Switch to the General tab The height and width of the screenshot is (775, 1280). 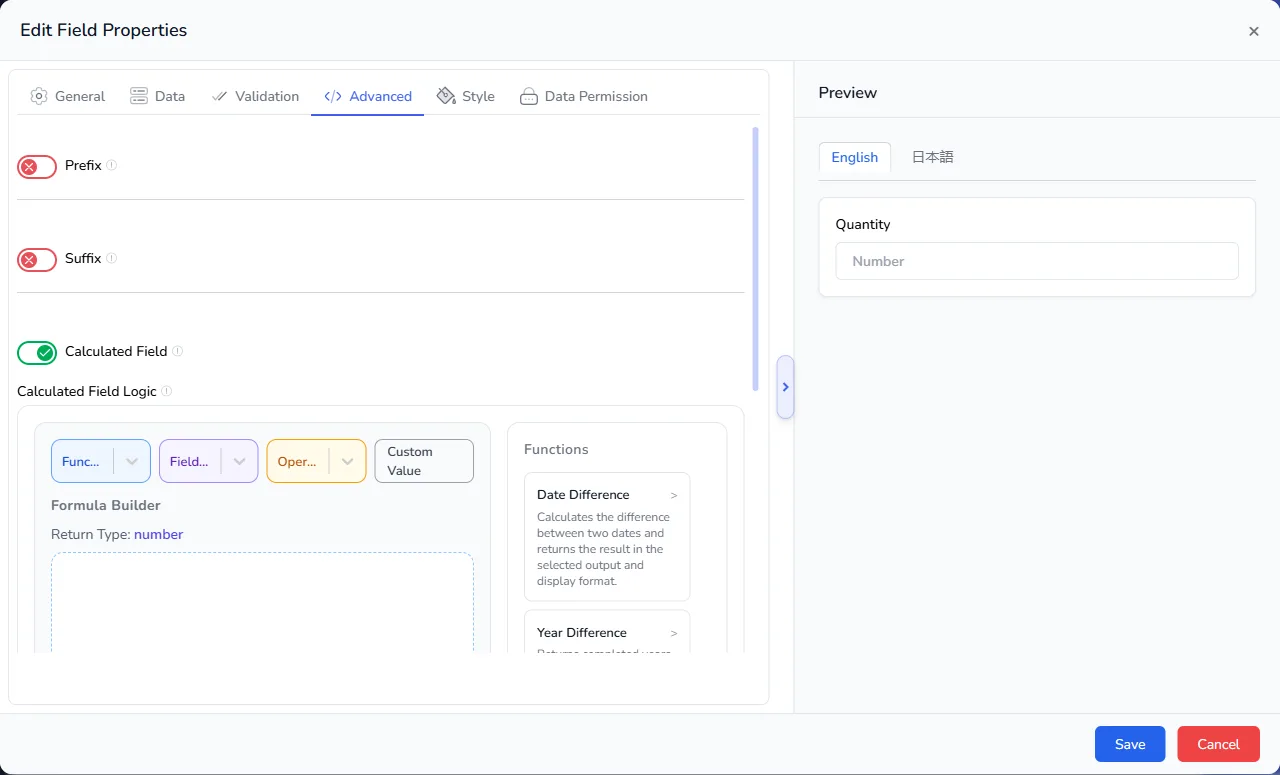tap(68, 96)
